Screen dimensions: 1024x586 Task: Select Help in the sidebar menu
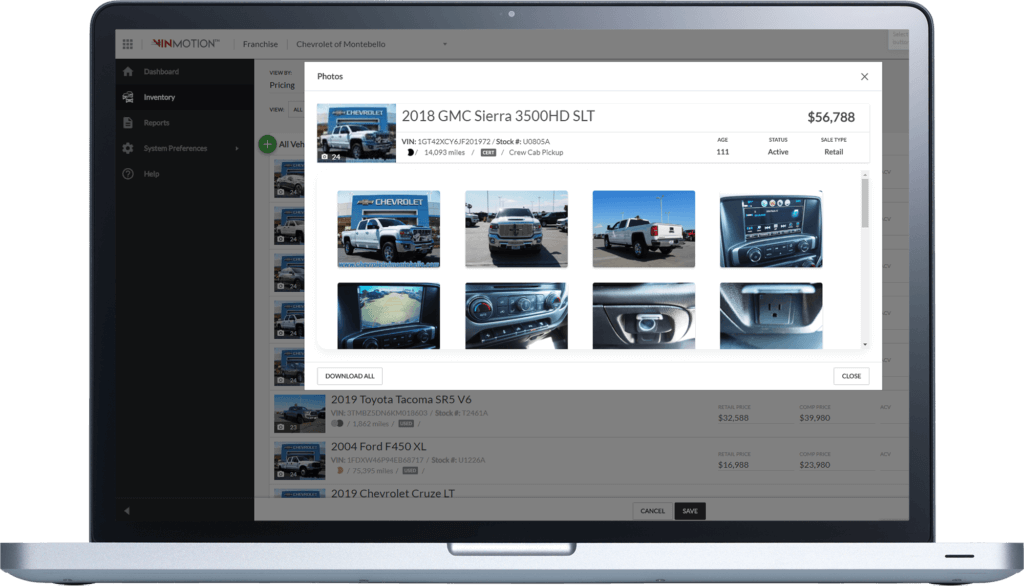pos(152,174)
